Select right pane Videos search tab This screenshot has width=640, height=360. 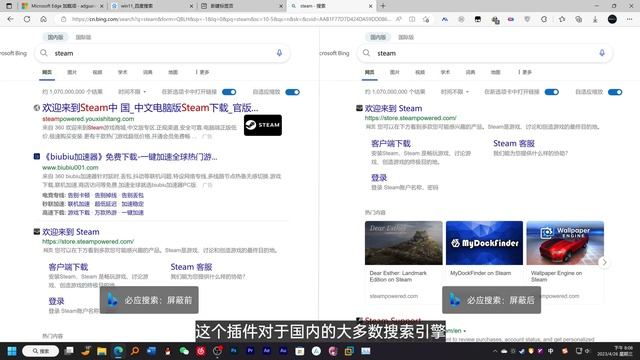coord(420,72)
